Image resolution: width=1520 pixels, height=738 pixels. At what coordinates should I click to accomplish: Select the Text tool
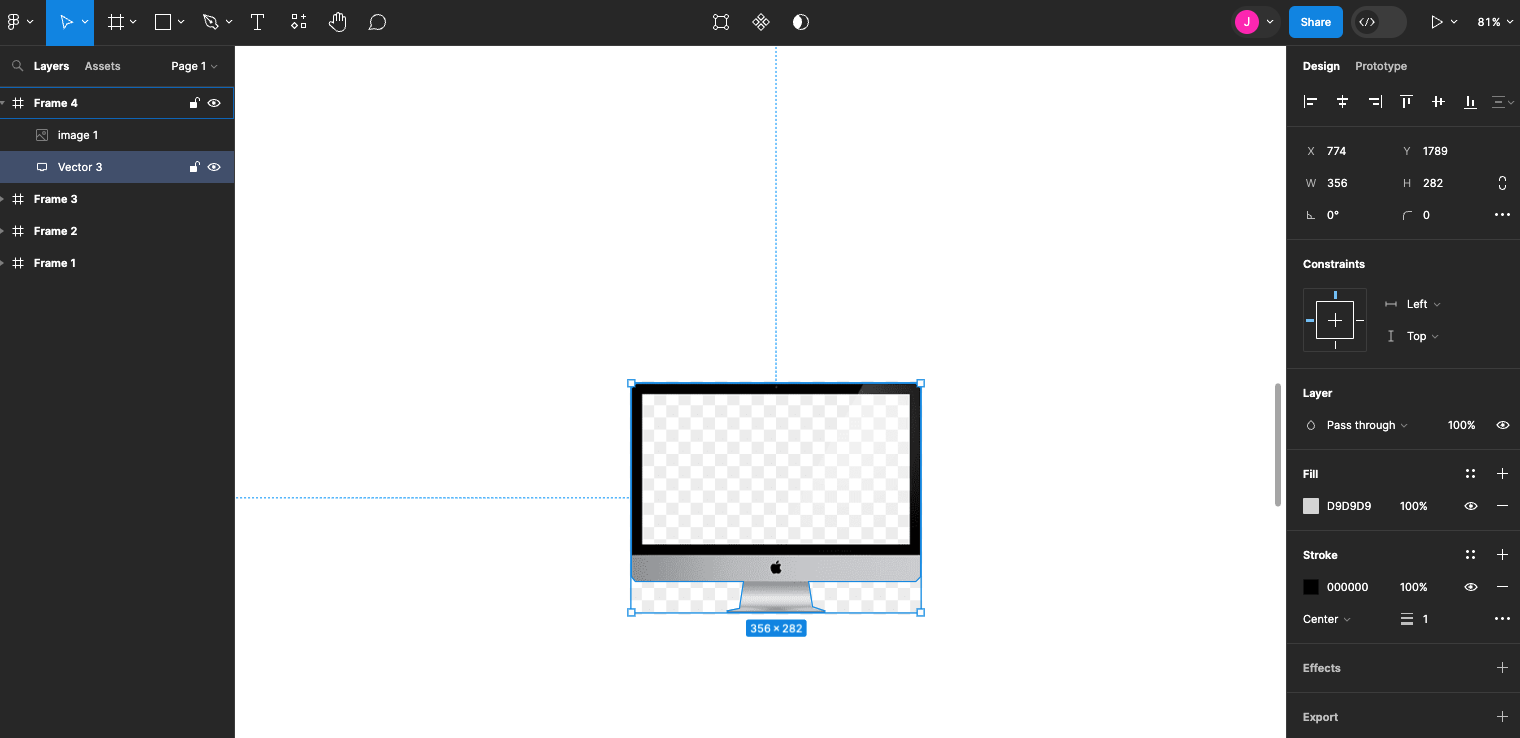click(257, 22)
